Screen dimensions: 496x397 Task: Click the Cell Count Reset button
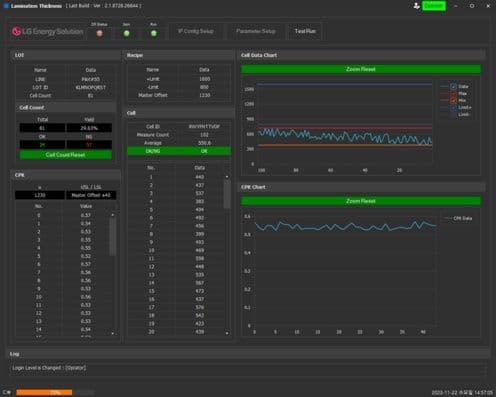[x=66, y=155]
